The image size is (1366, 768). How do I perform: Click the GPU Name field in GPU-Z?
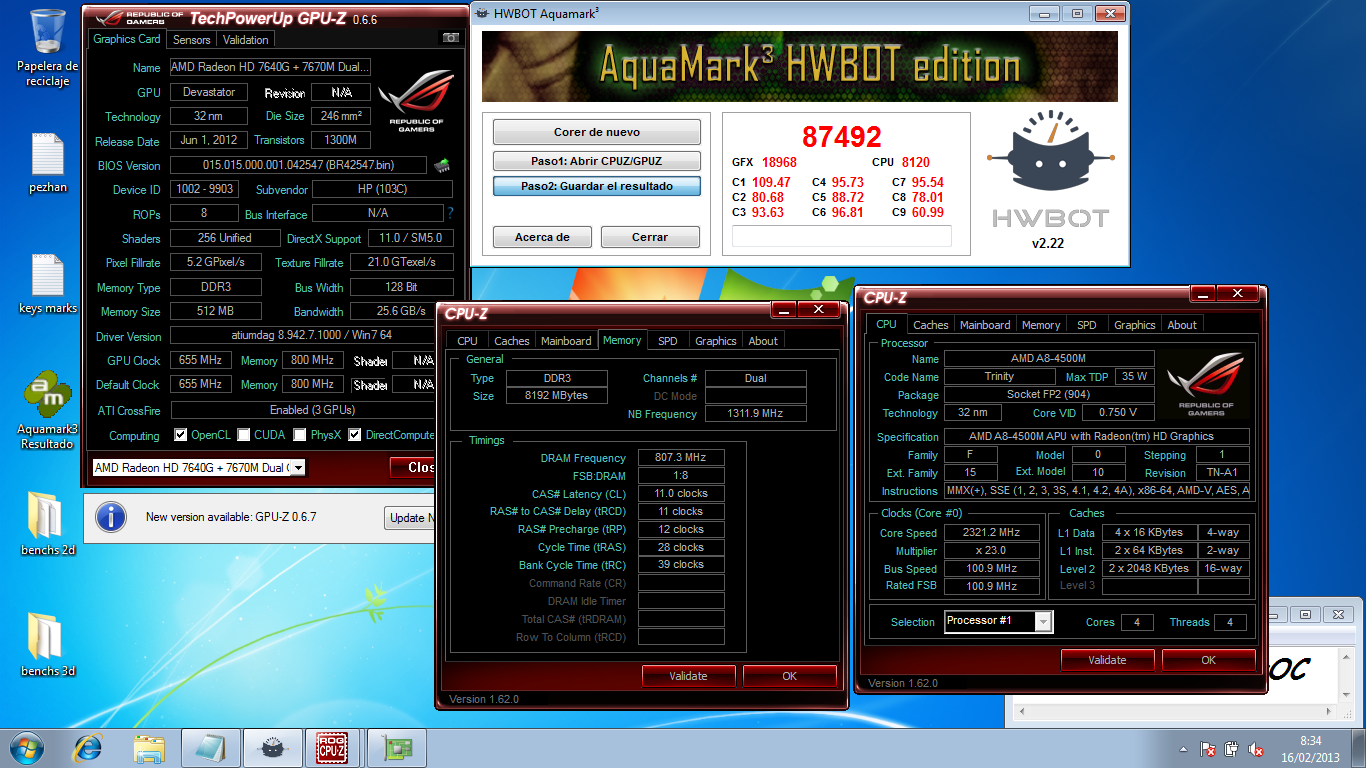[270, 67]
